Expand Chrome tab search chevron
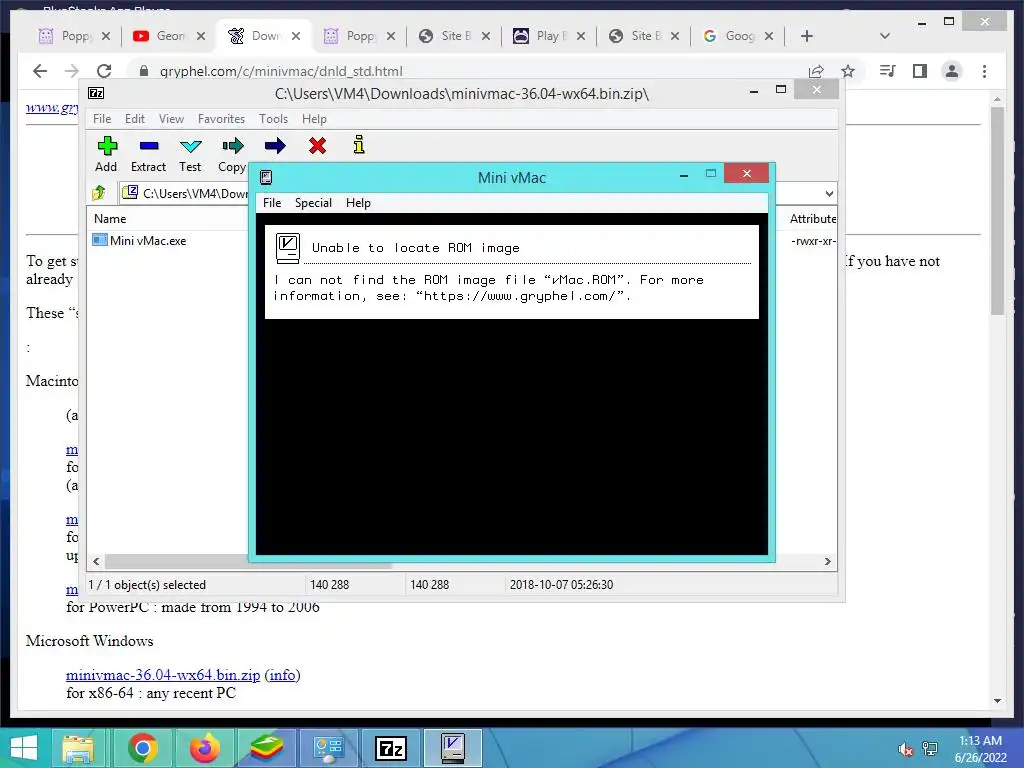 click(x=885, y=36)
